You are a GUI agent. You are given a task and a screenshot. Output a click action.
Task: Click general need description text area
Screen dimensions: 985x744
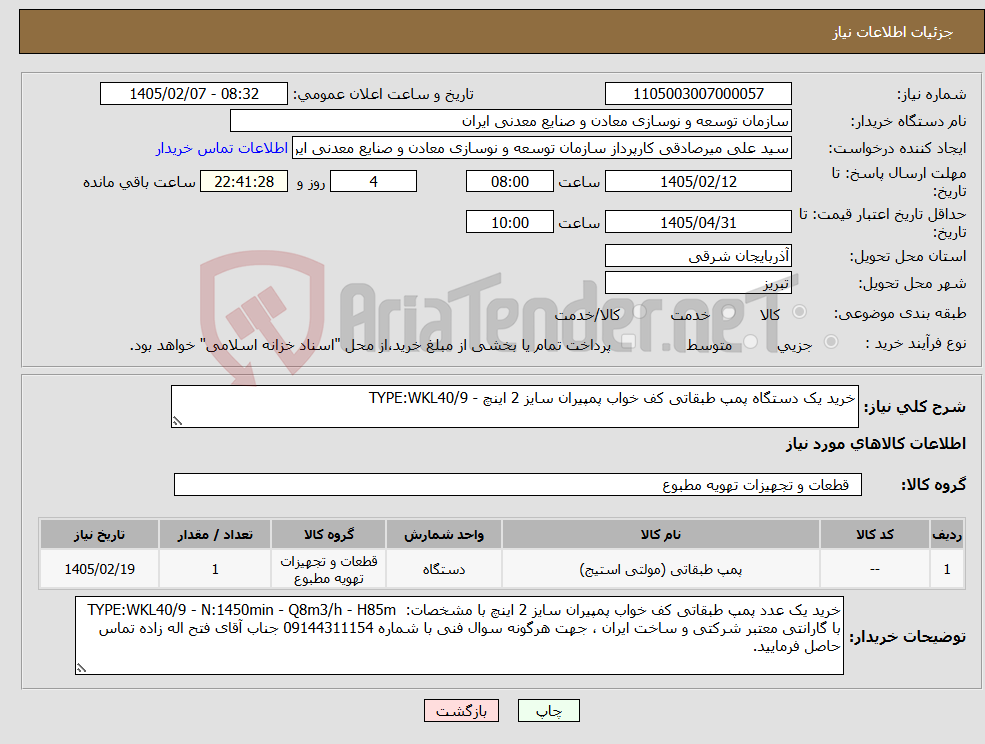coord(514,407)
